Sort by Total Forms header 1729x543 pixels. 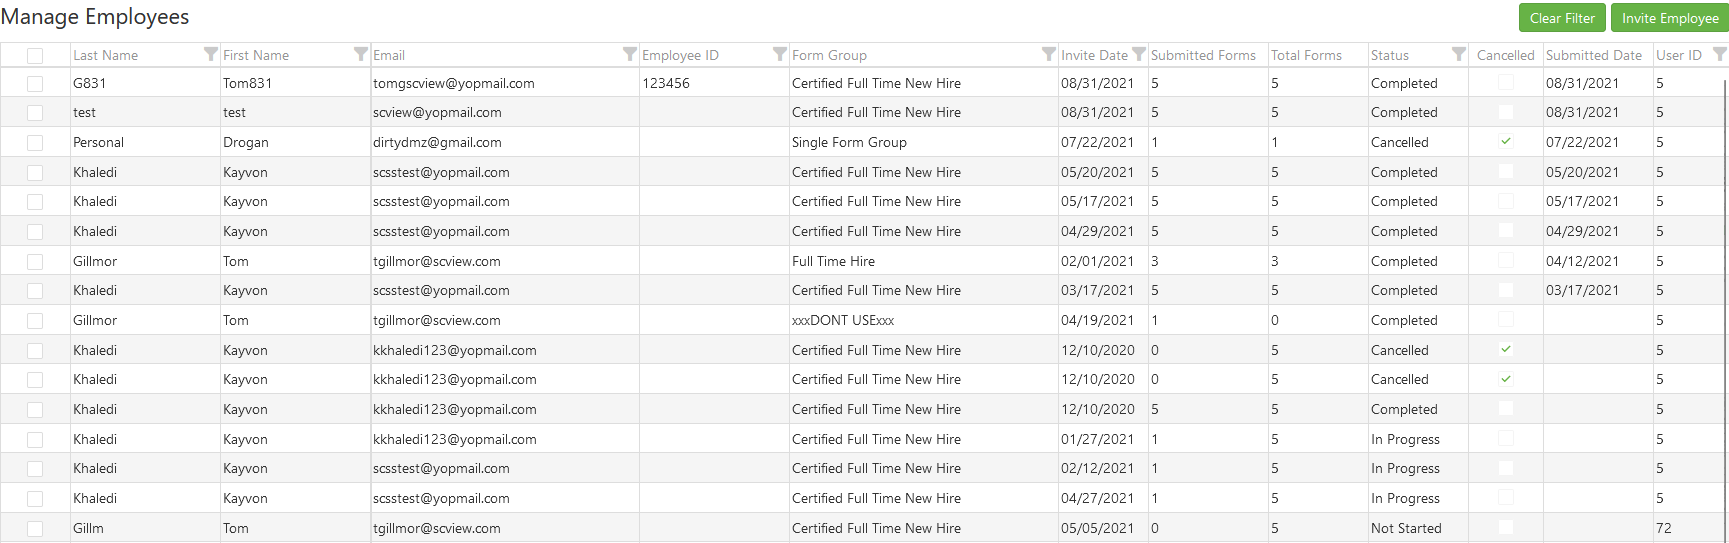pos(1306,55)
